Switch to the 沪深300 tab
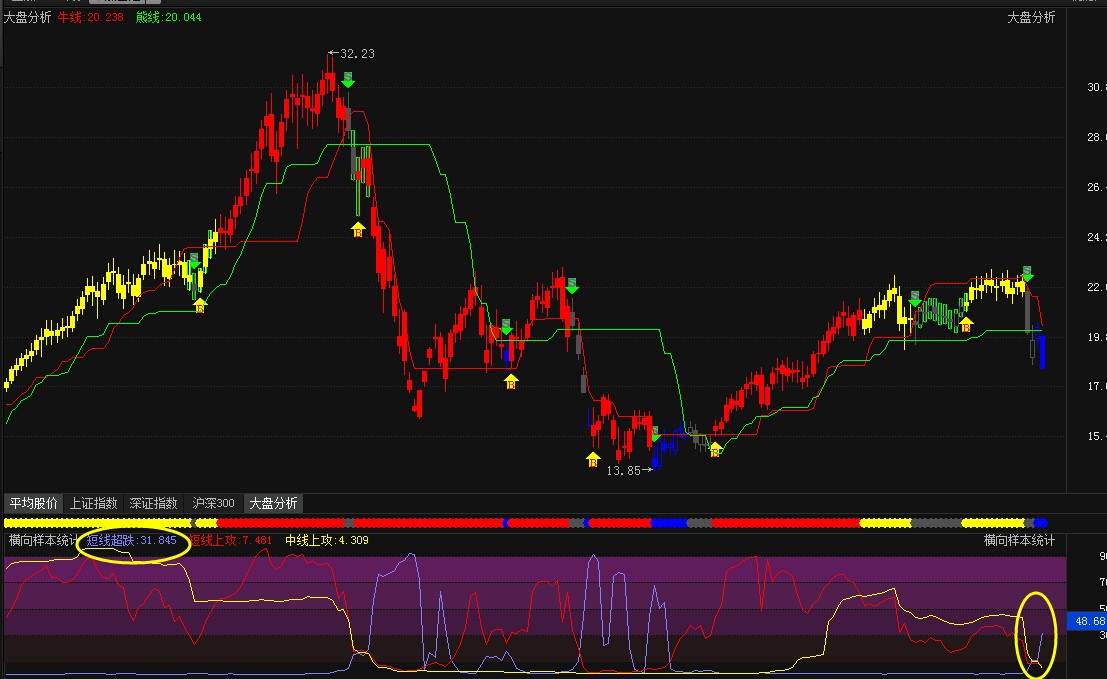Screen dimensions: 1107x679 coord(213,503)
